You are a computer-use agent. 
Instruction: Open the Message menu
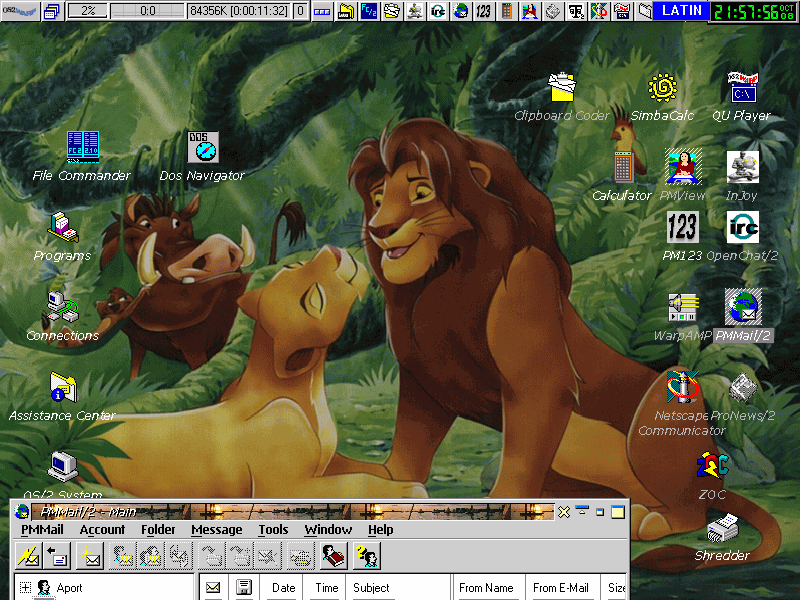point(217,530)
